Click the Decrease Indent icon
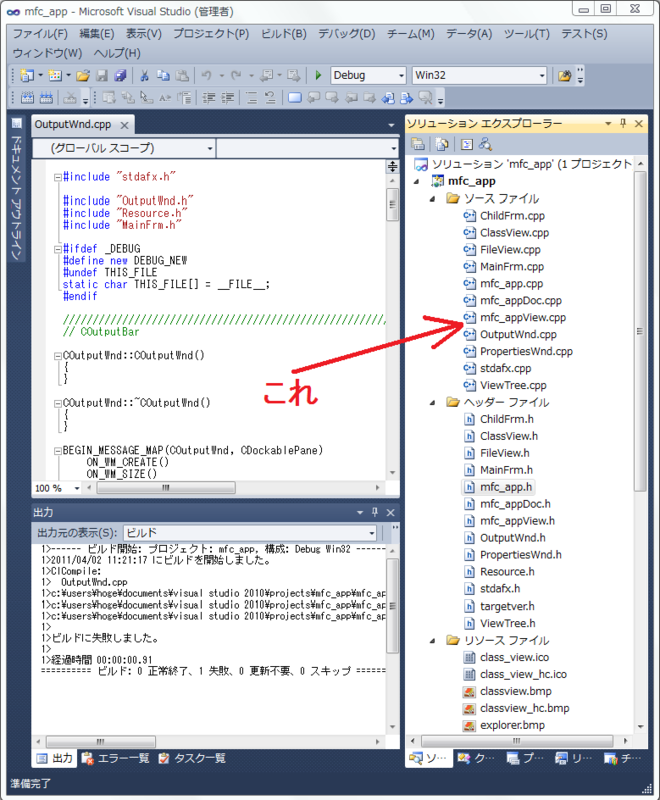The image size is (660, 800). [x=209, y=97]
